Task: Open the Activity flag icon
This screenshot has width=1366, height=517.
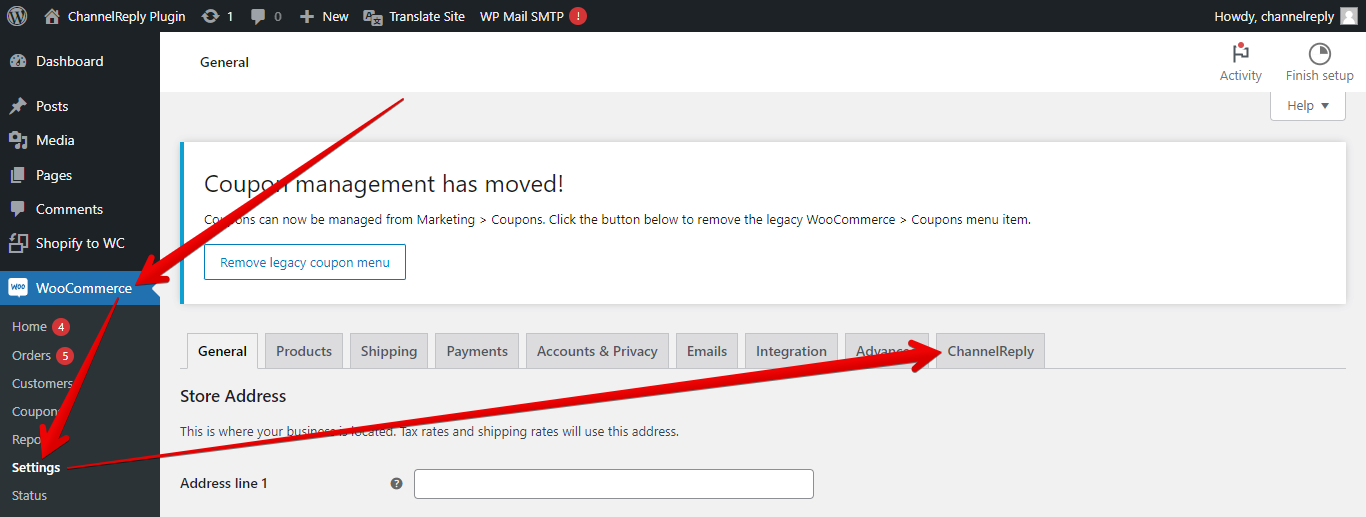Action: pos(1241,54)
